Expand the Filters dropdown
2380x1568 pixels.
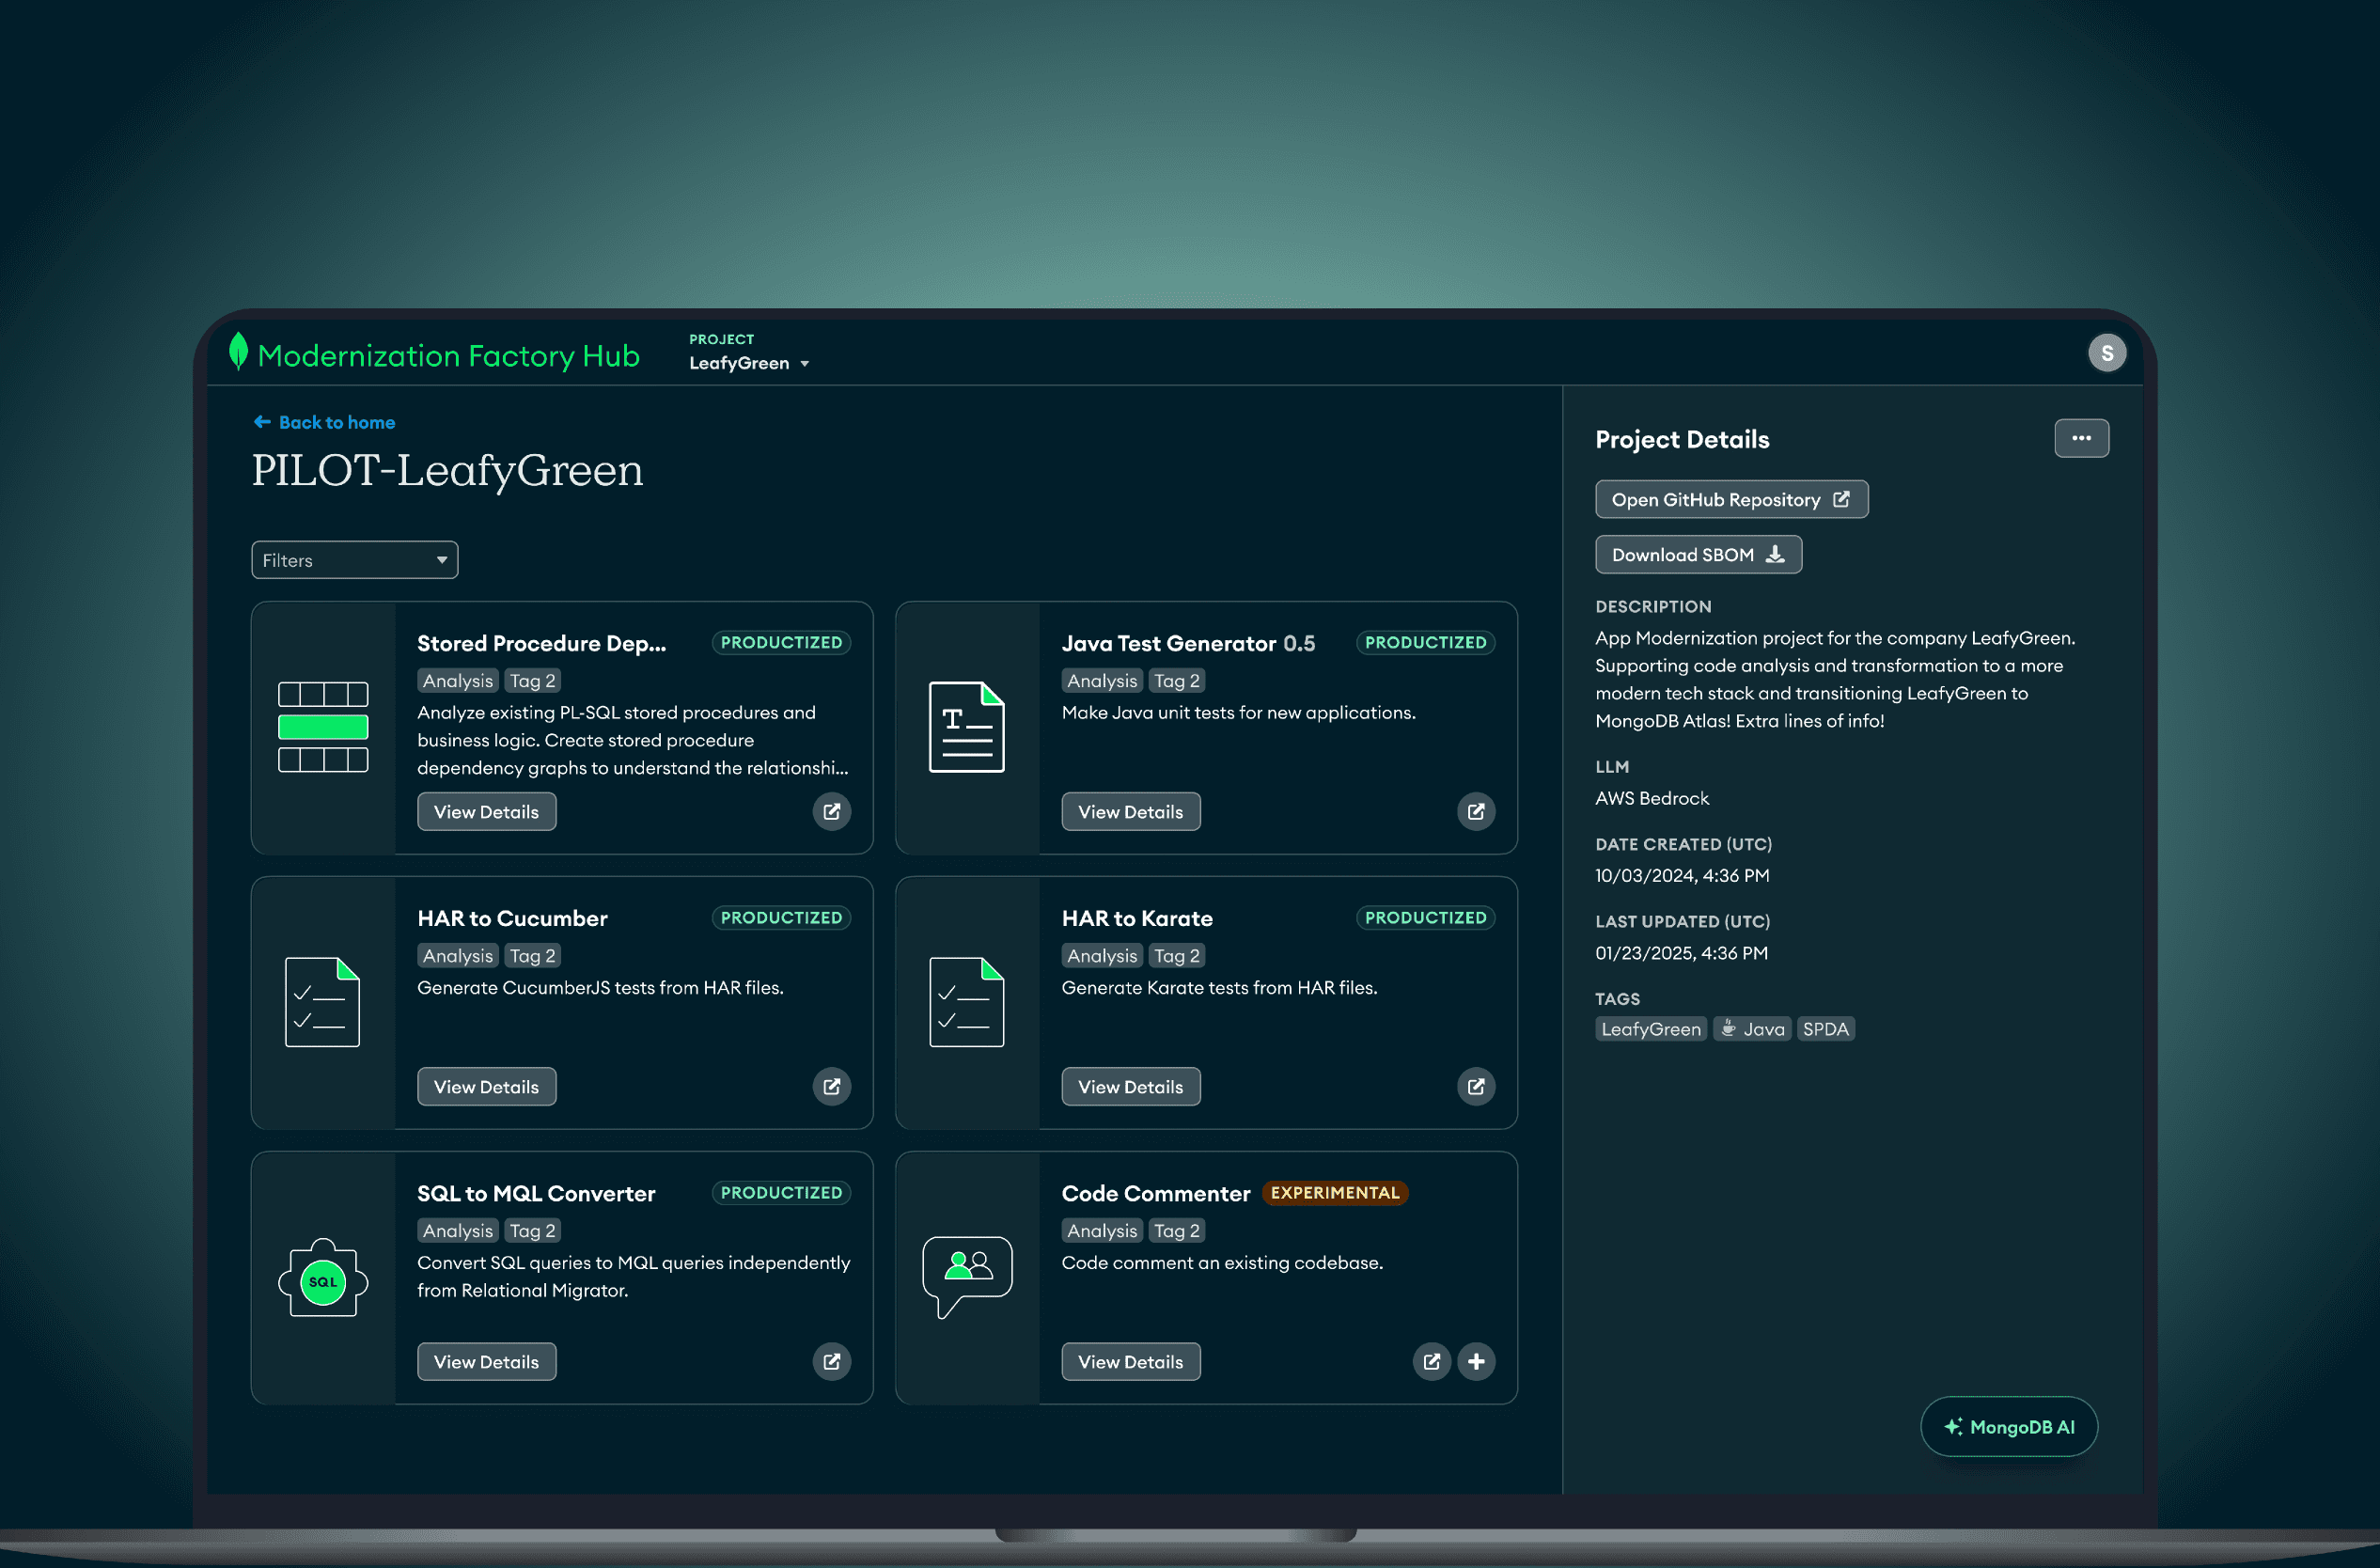pyautogui.click(x=354, y=560)
